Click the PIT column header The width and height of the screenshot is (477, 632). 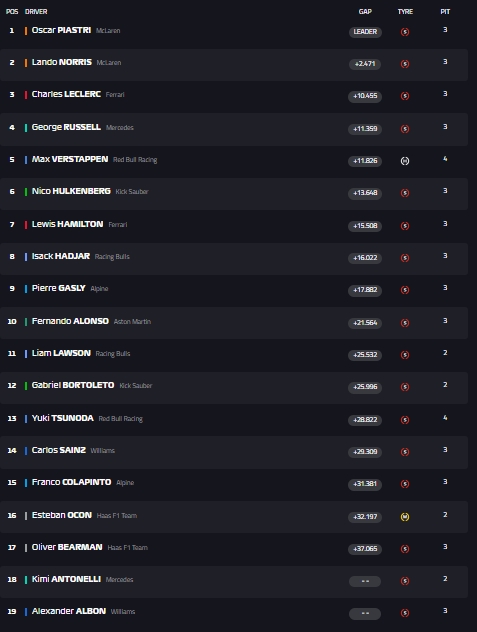pyautogui.click(x=445, y=12)
